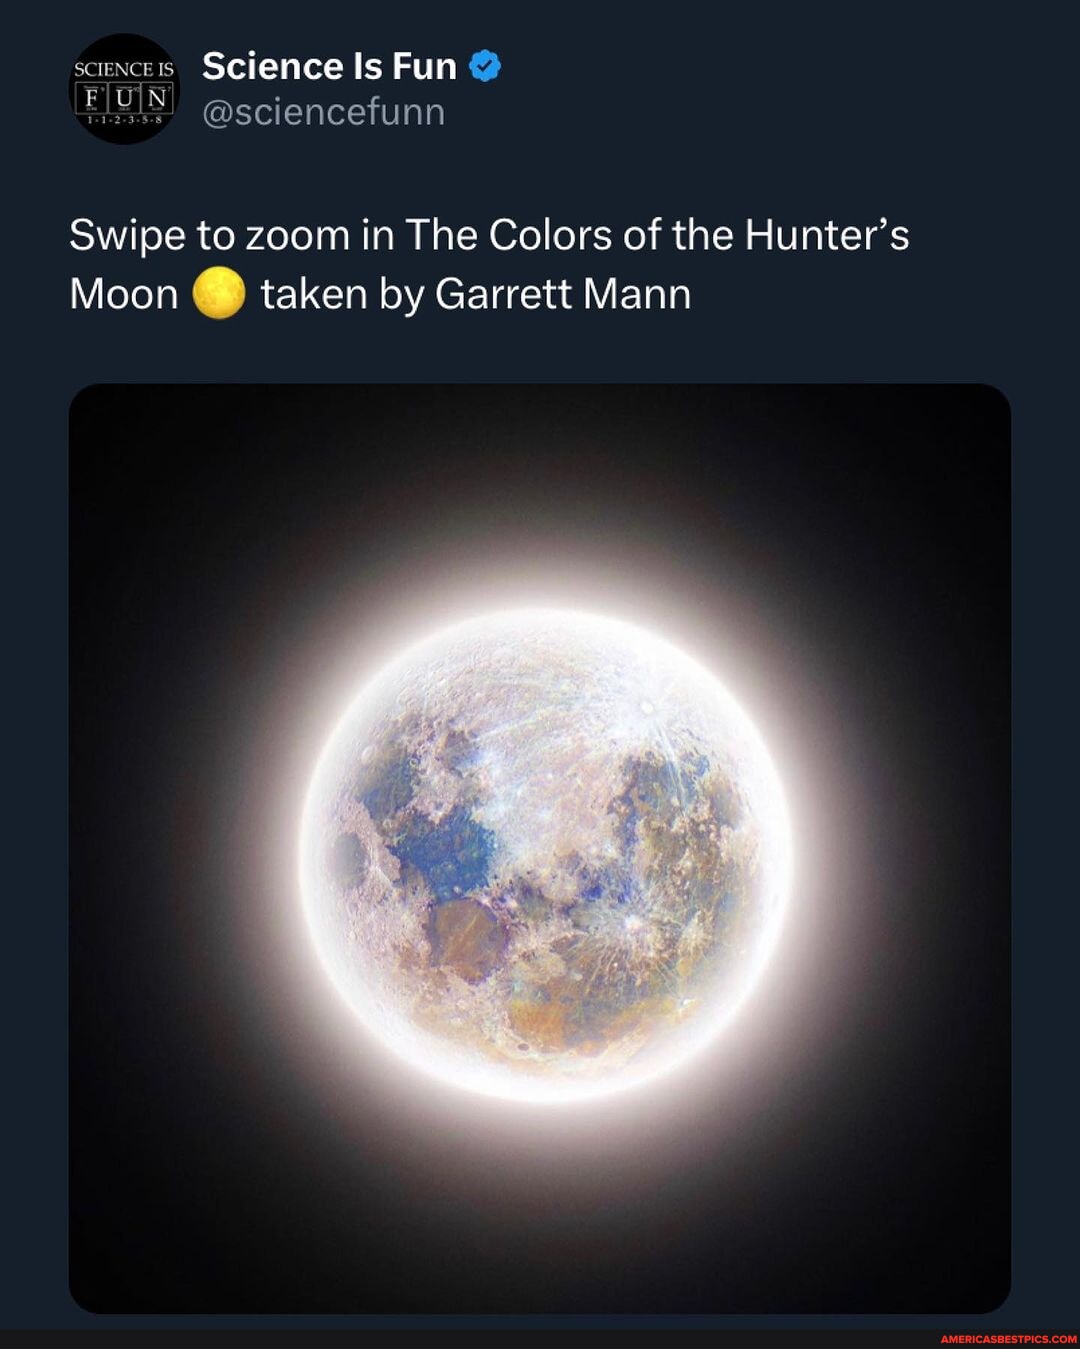Click the Science Is Fun profile avatar

[x=124, y=89]
